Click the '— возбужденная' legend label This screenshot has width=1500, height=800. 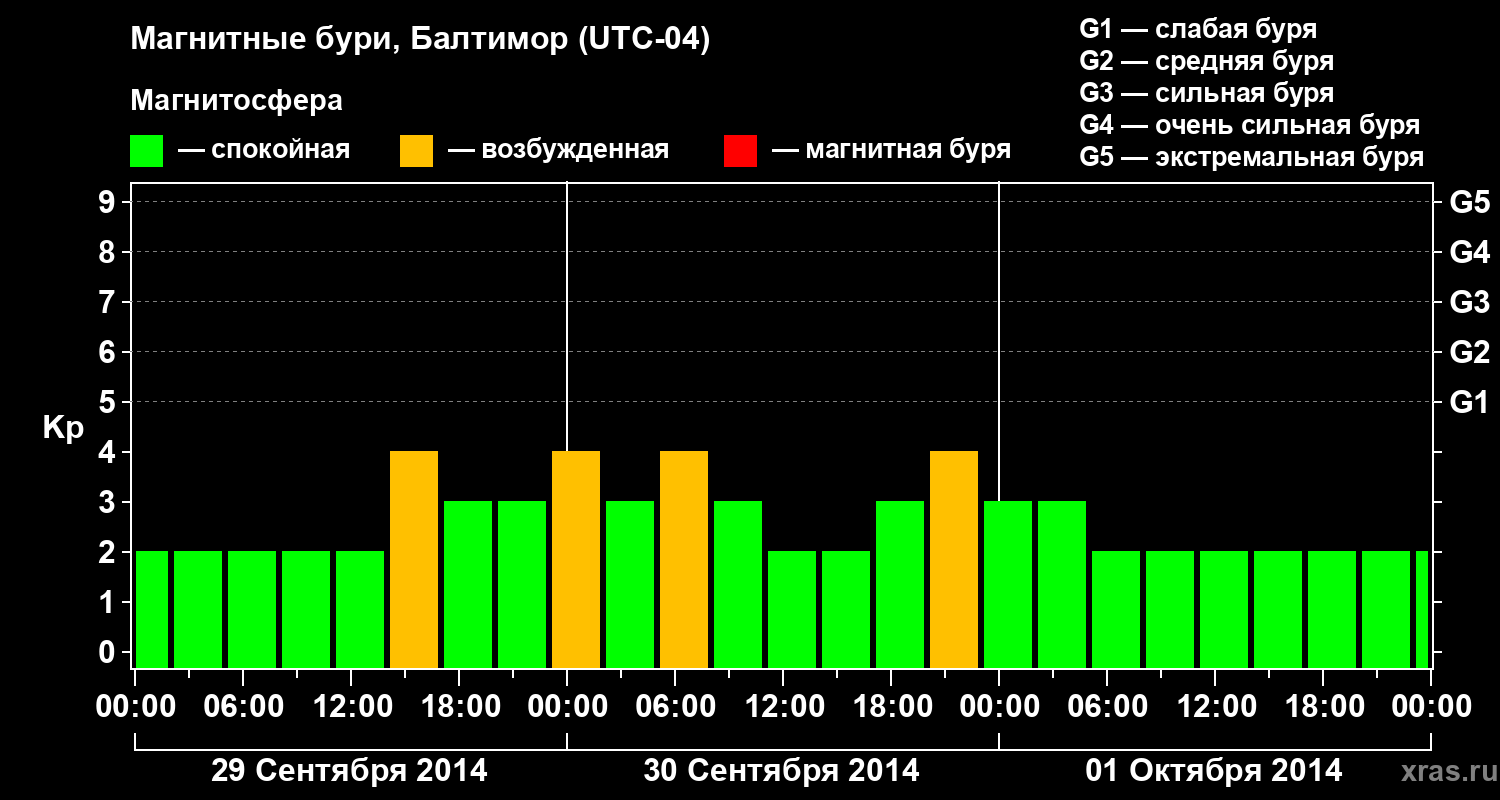click(x=558, y=150)
